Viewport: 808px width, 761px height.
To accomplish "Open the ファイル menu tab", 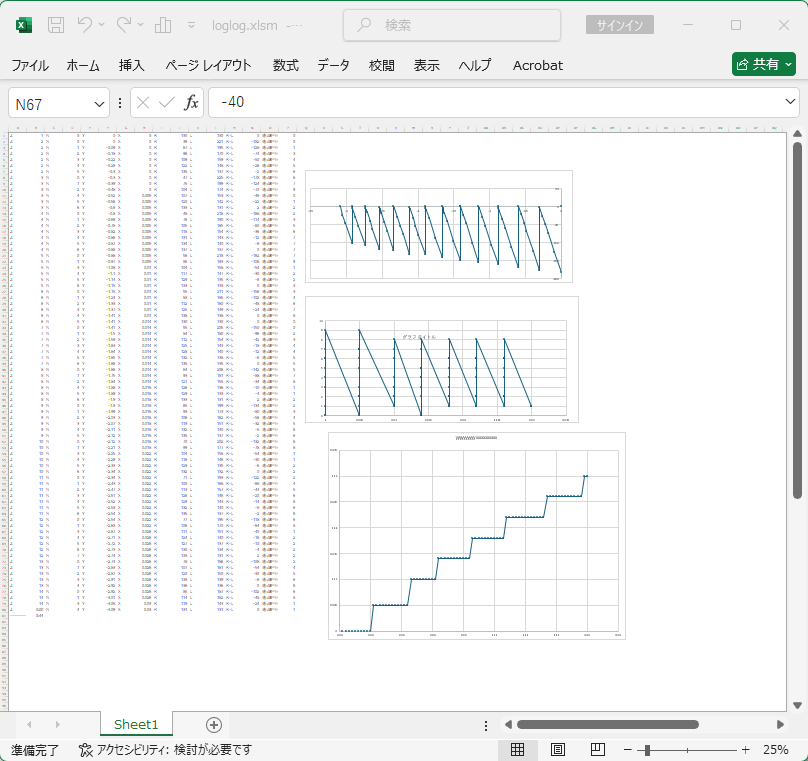I will point(30,65).
